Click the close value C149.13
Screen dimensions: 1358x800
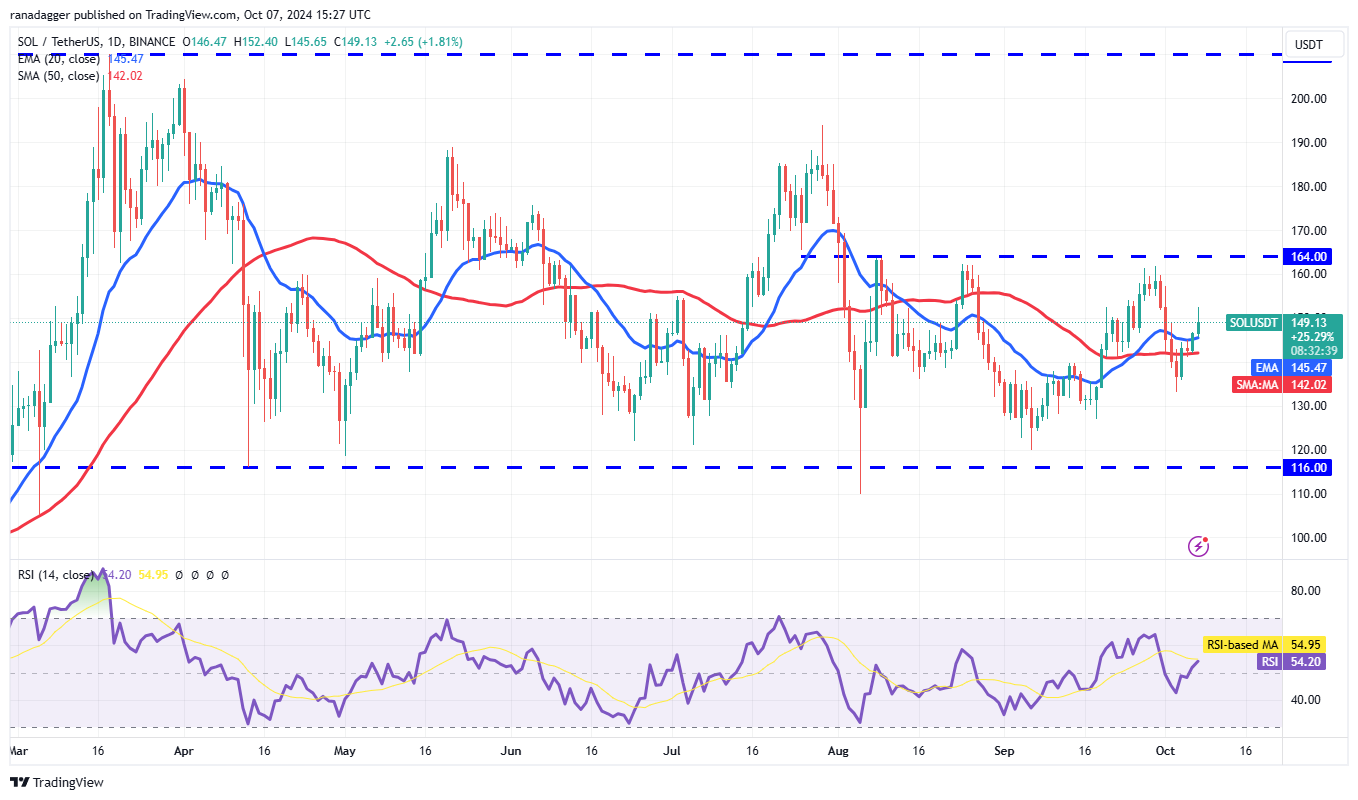coord(357,43)
